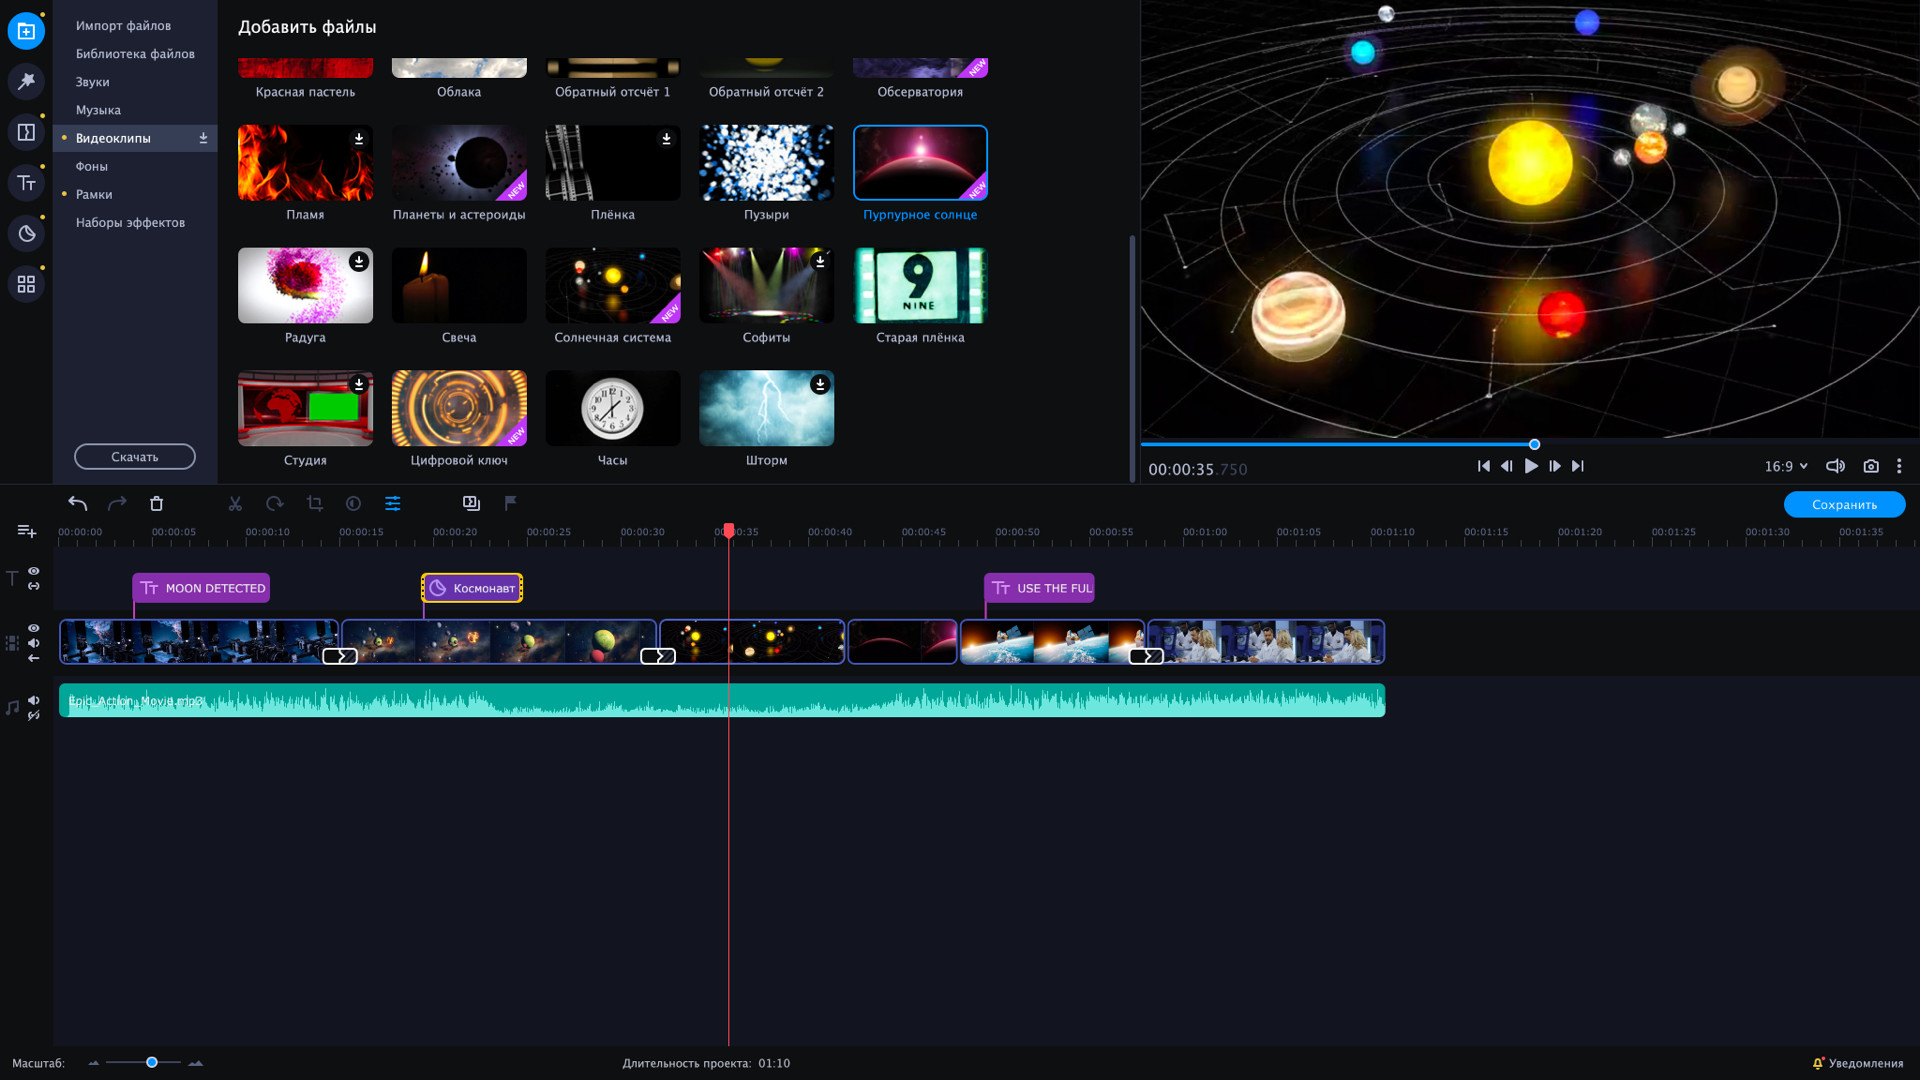This screenshot has height=1080, width=1920.
Task: Open clip properties sliders icon
Action: coord(393,504)
